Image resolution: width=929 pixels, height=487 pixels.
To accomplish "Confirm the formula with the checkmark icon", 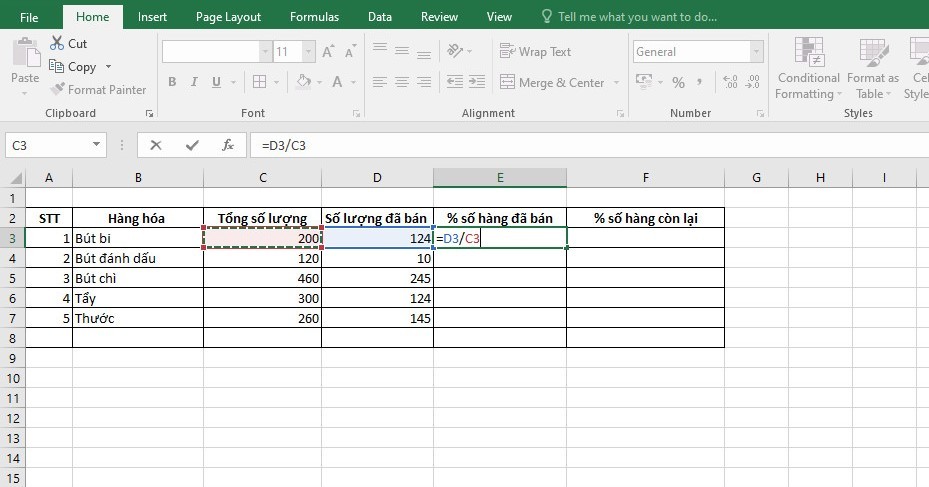I will point(191,145).
